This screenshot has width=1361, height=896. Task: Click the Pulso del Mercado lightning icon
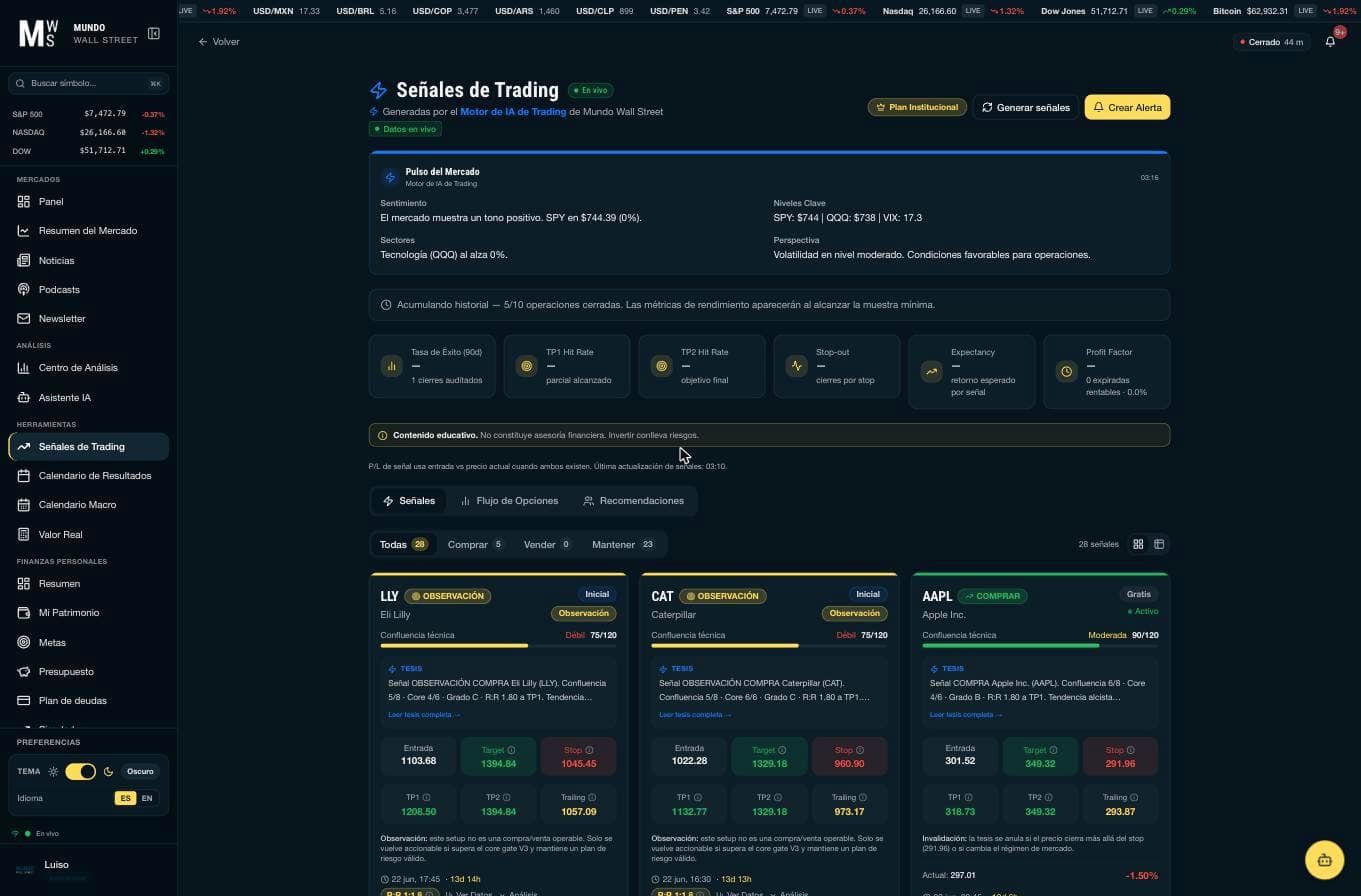click(390, 177)
